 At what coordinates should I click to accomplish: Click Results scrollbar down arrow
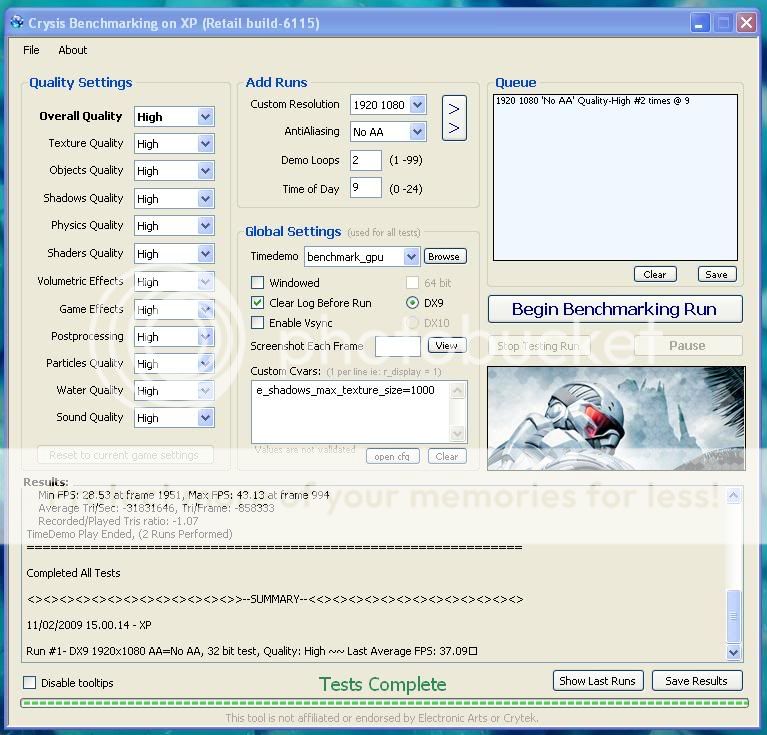click(x=733, y=652)
